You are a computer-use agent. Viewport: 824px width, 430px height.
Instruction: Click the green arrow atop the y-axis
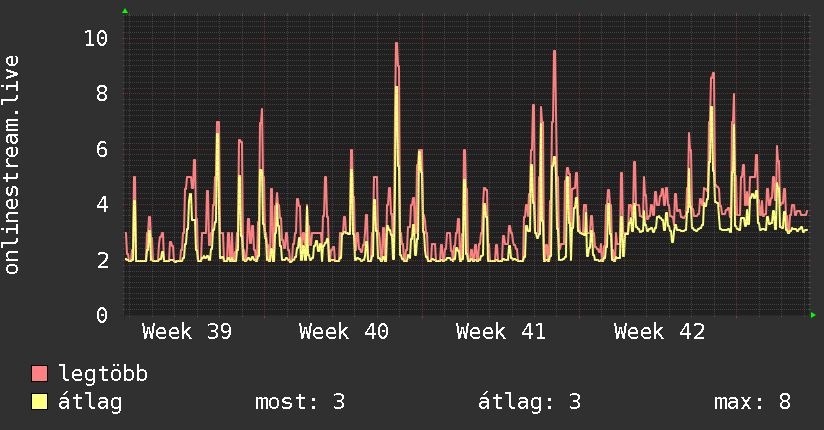125,11
